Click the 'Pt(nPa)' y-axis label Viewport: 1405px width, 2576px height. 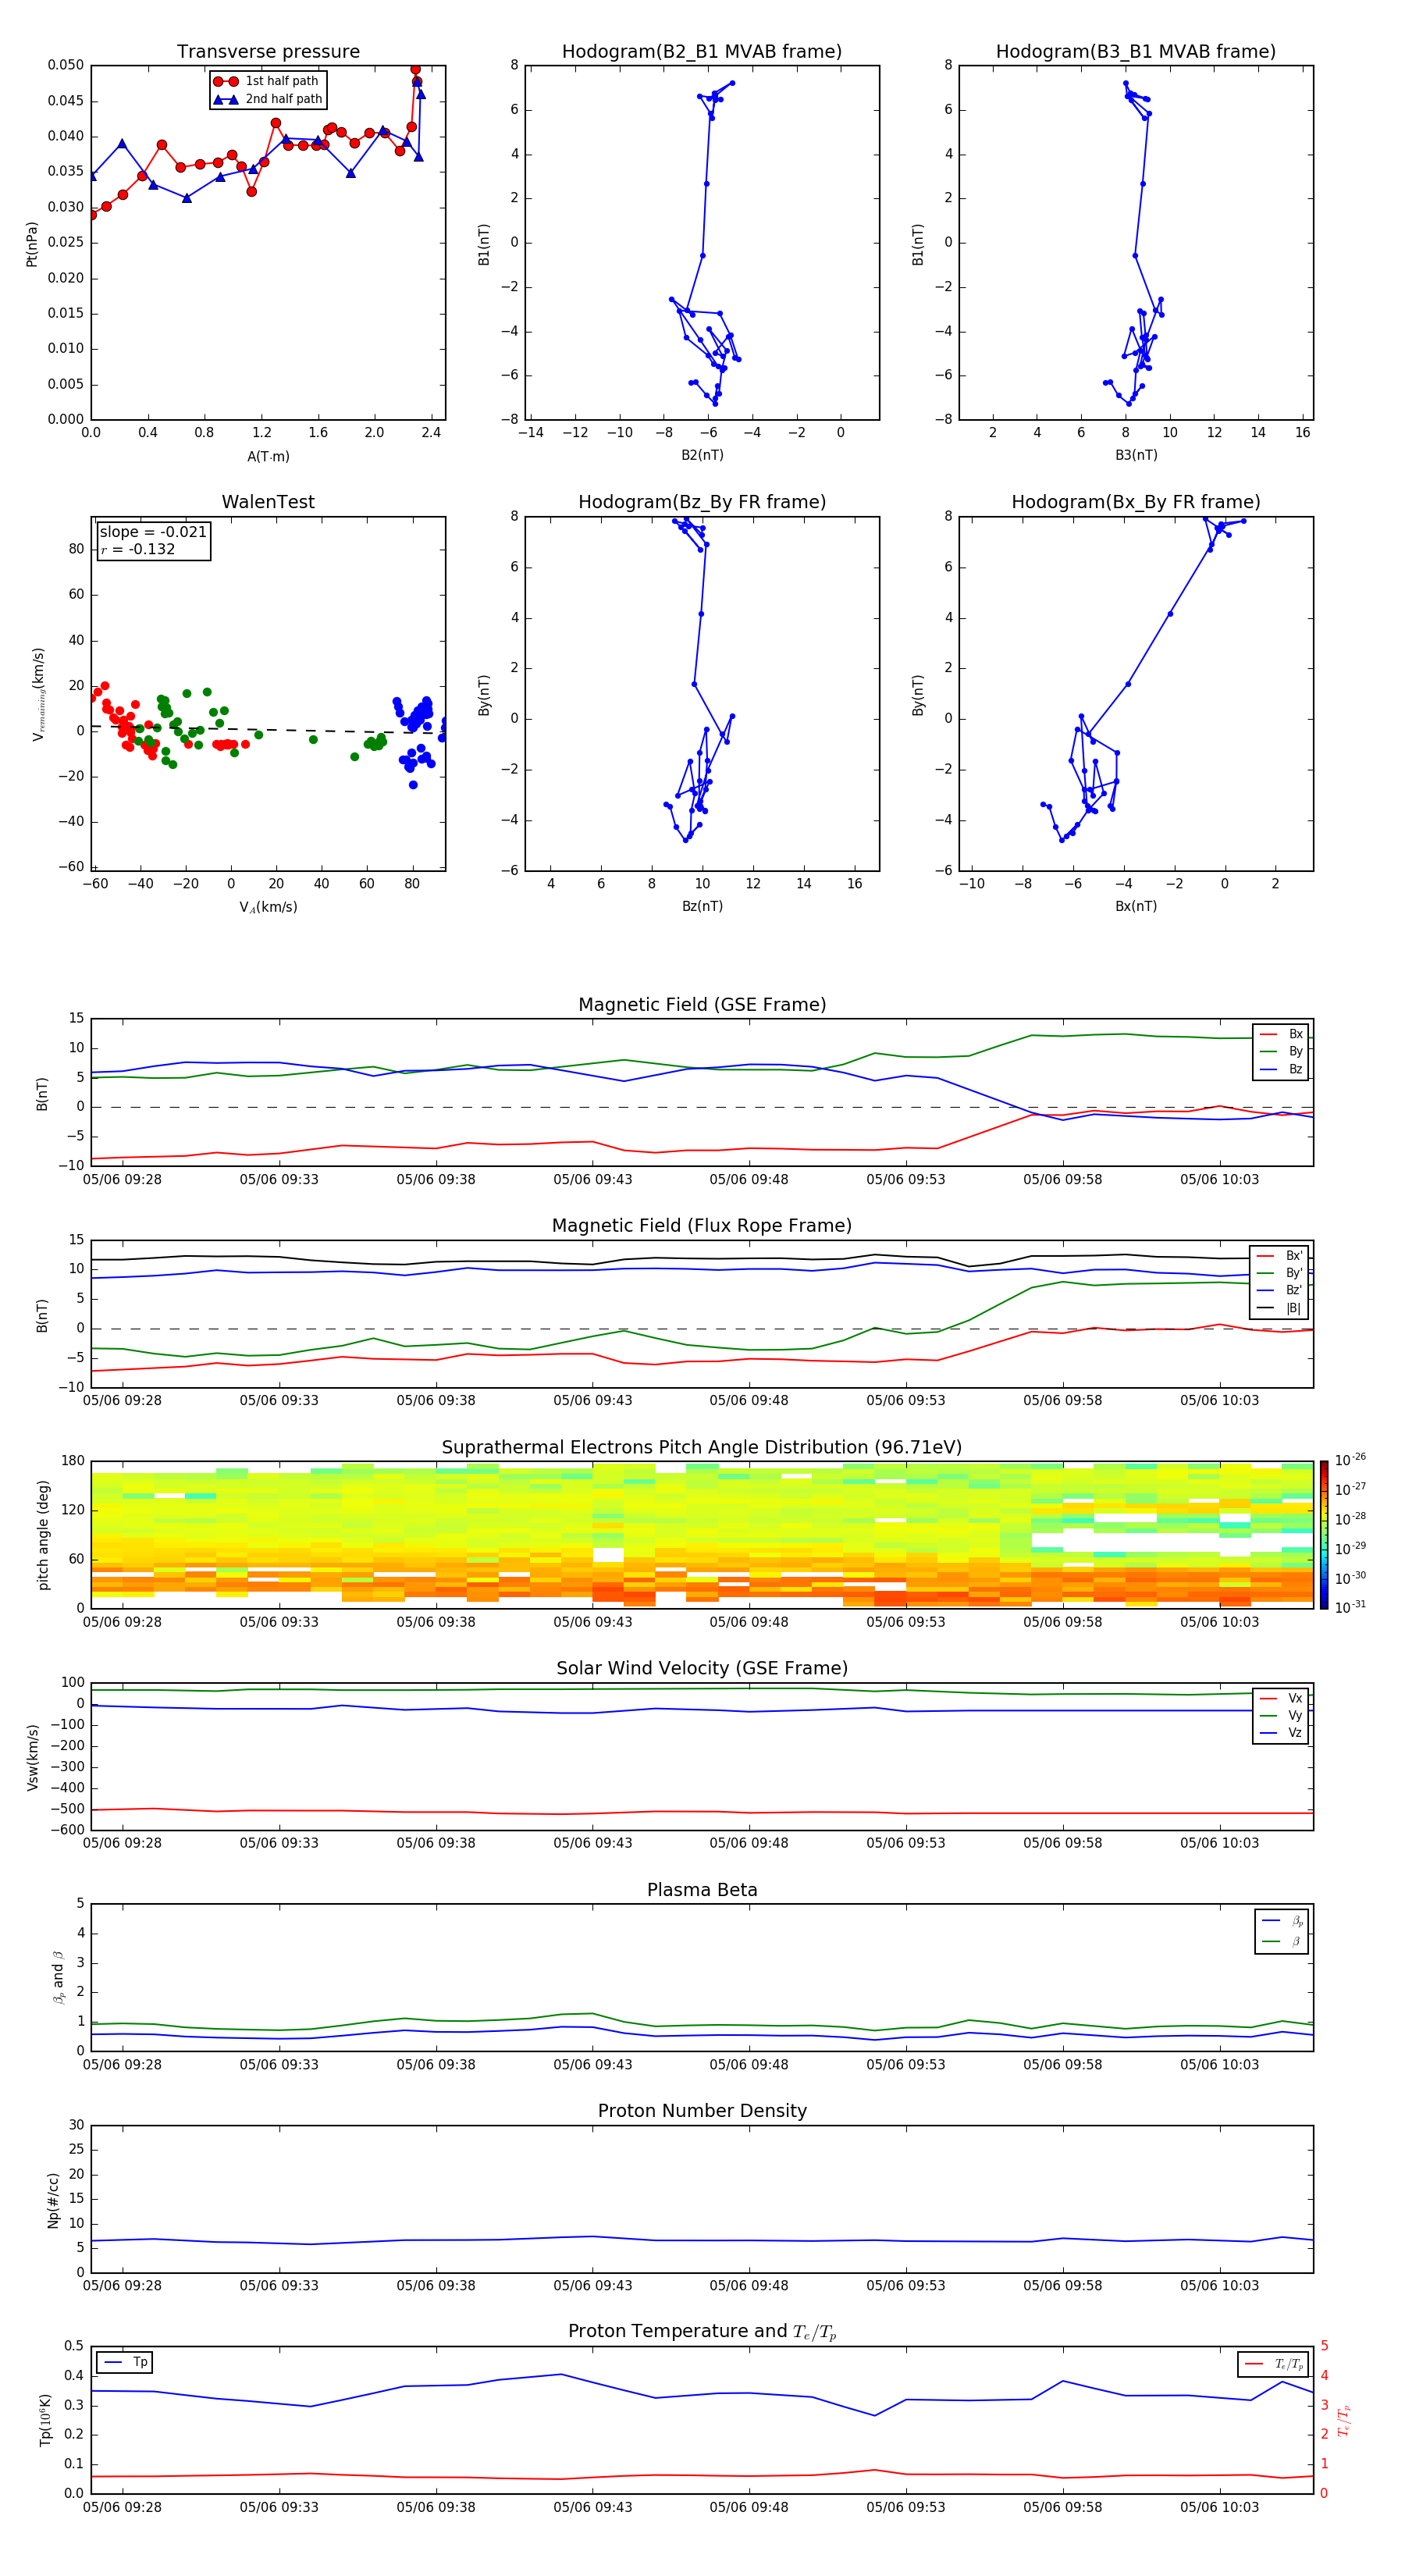click(x=32, y=244)
